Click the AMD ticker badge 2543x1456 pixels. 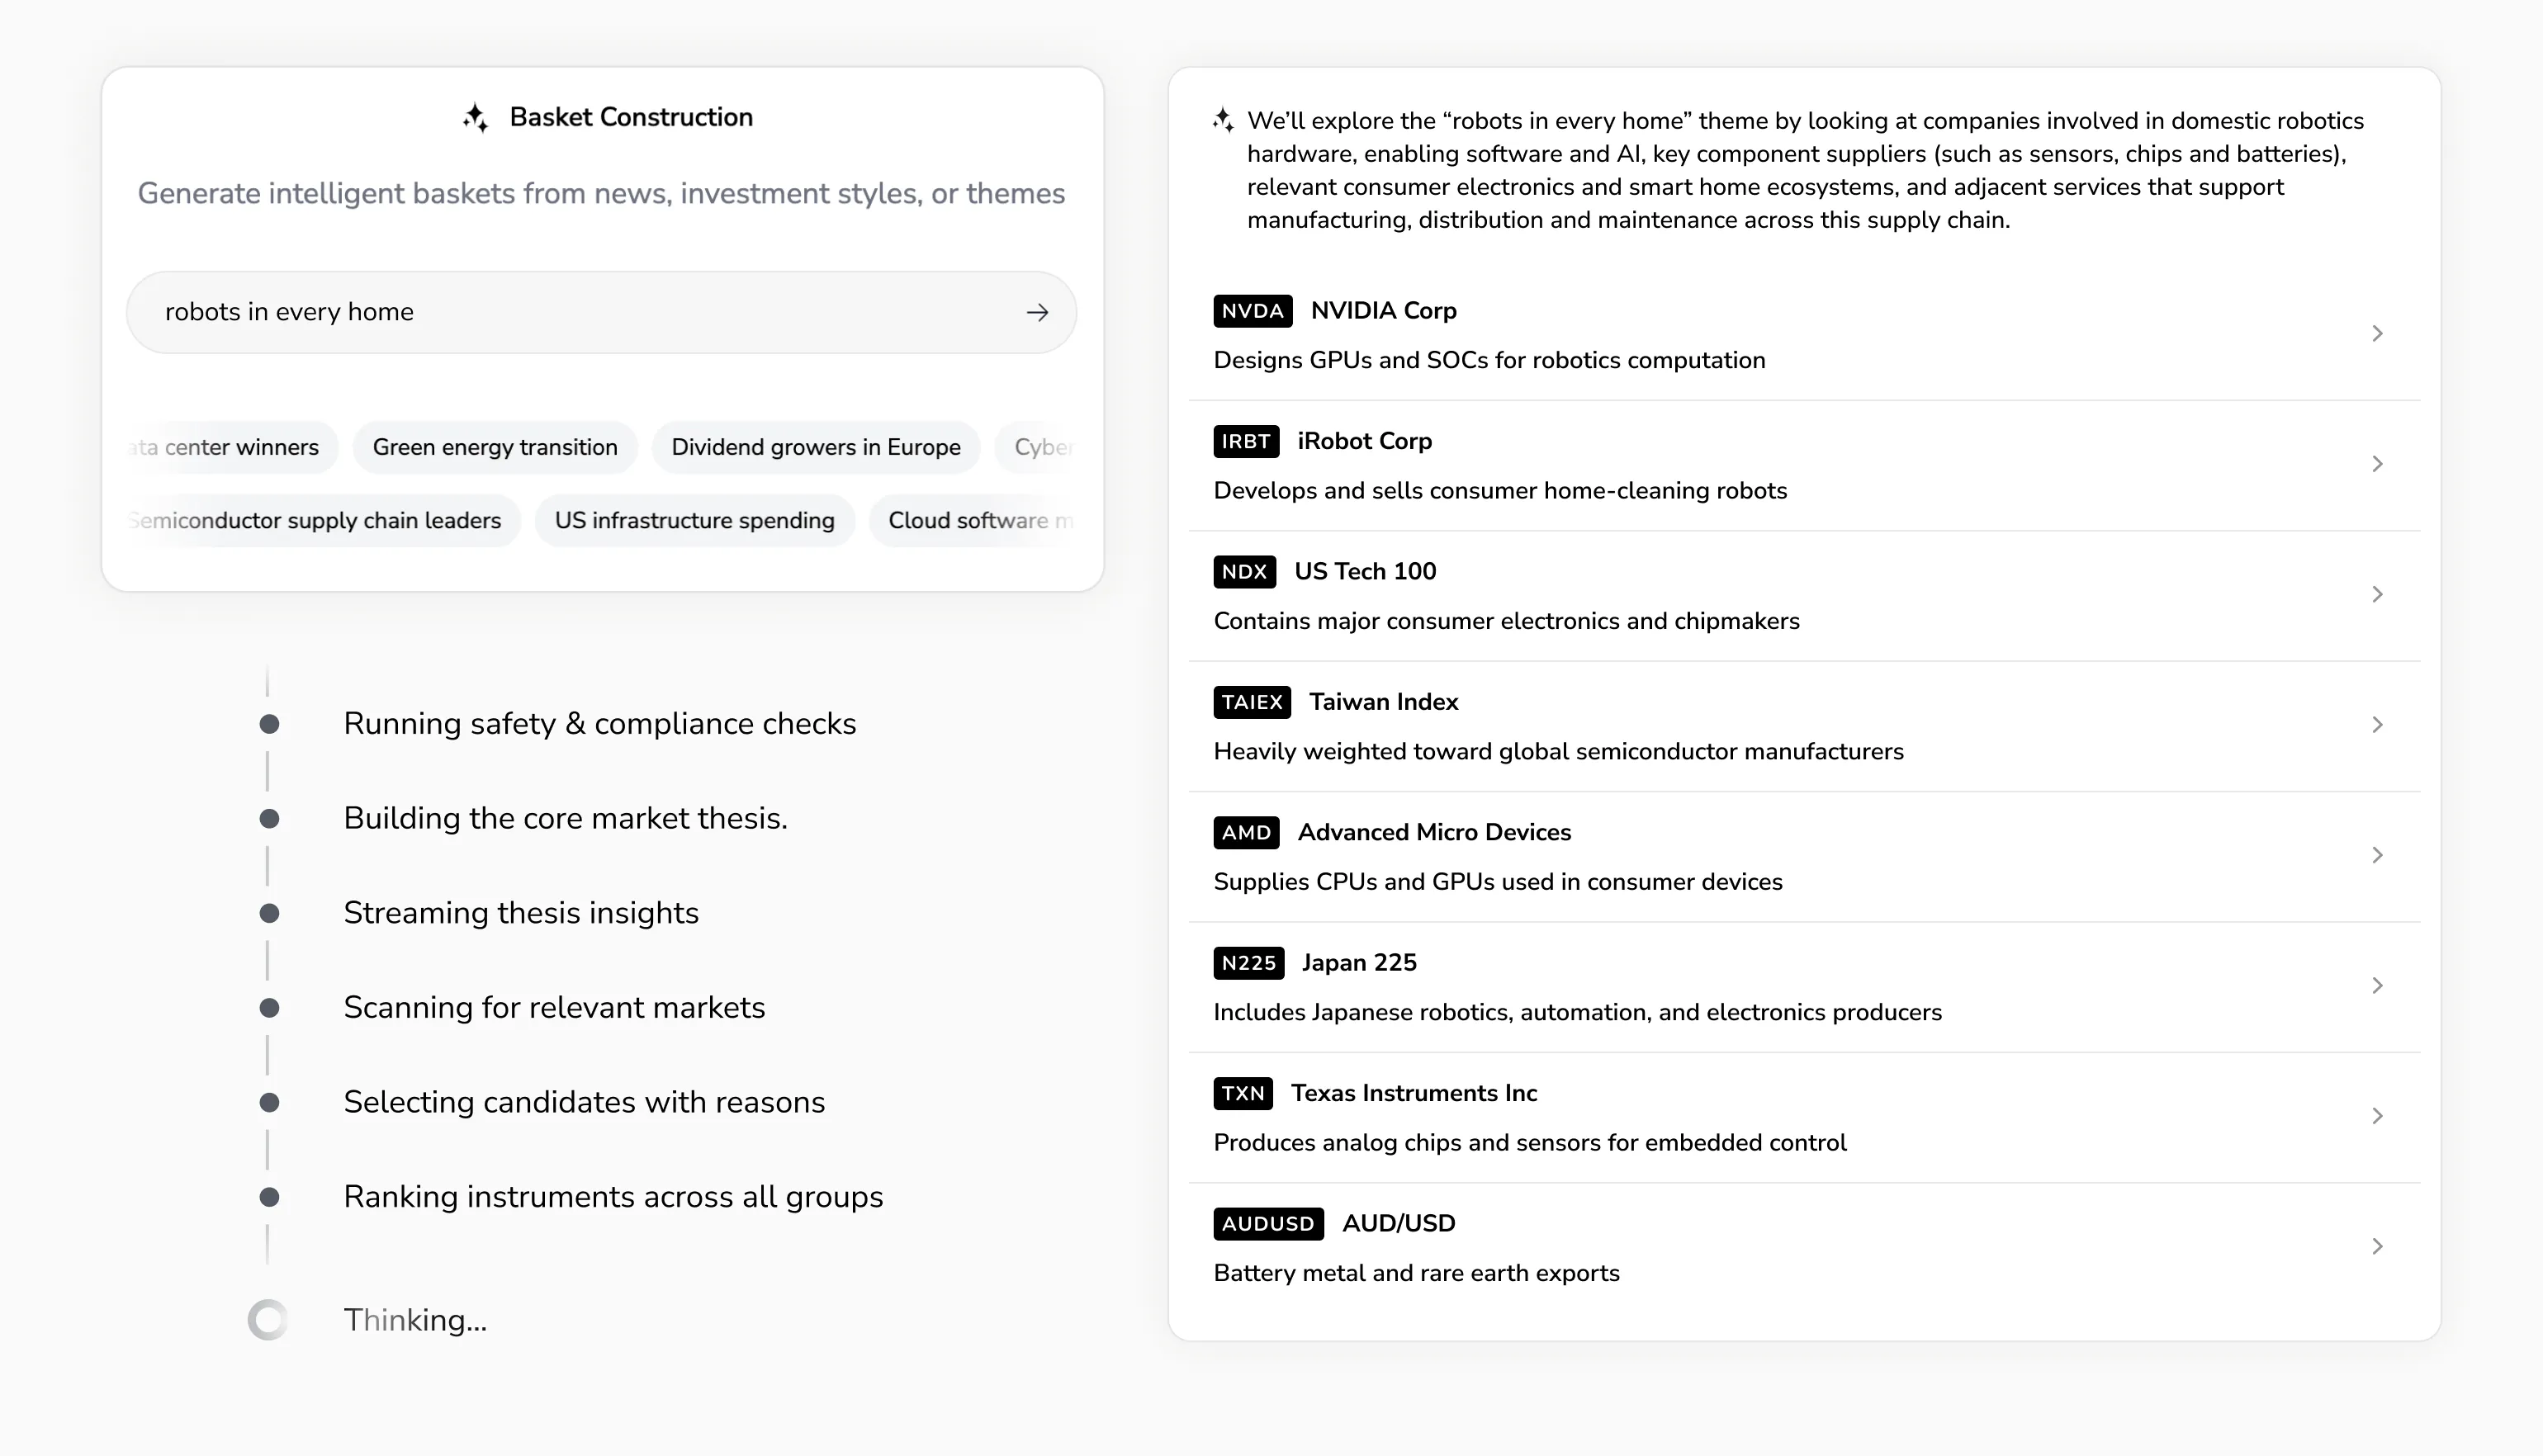click(x=1245, y=832)
